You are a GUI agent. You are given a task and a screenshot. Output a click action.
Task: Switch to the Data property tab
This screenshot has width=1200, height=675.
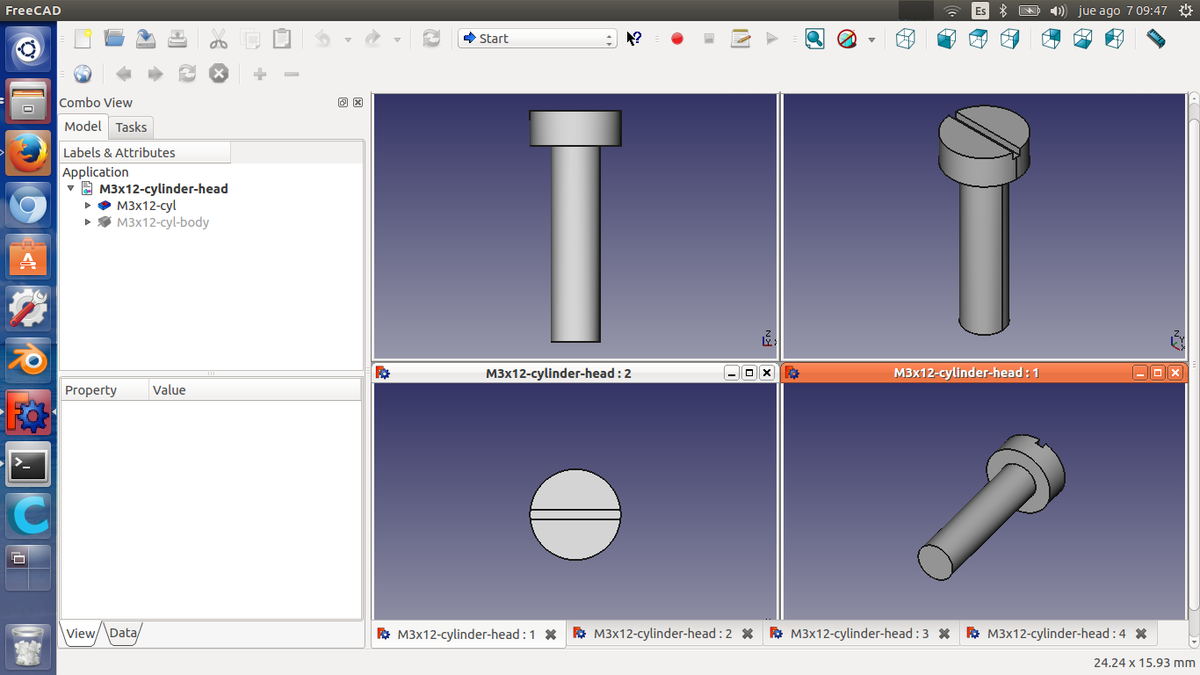tap(123, 633)
